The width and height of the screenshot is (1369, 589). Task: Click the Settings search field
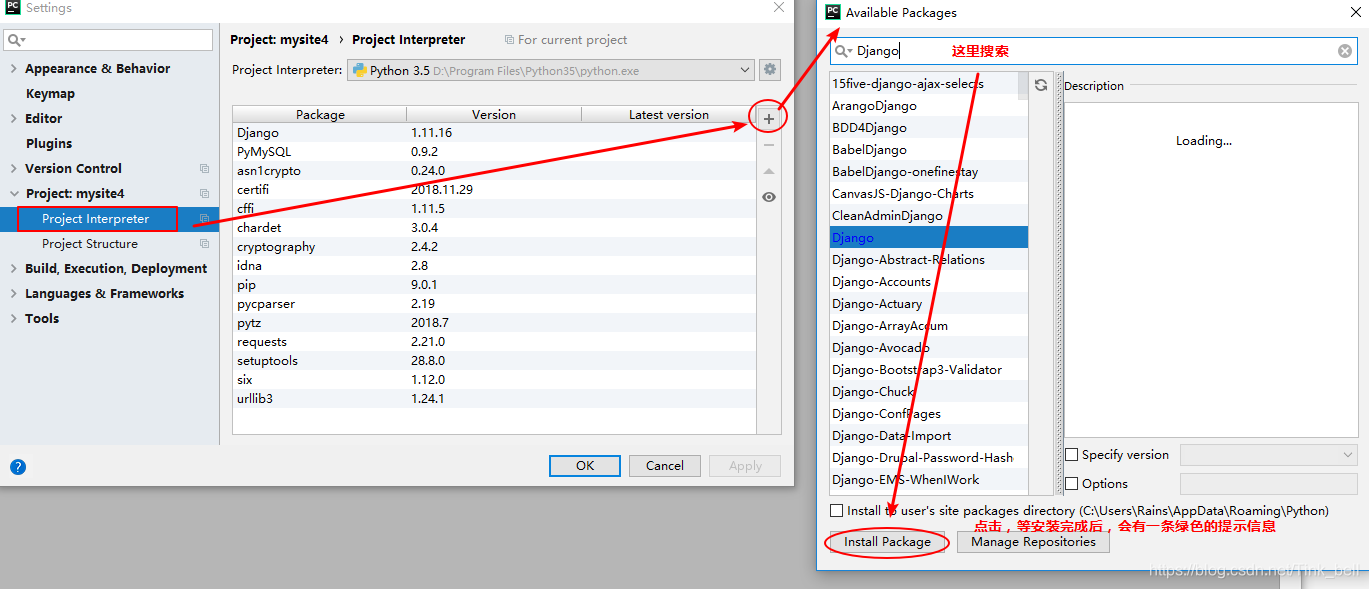pyautogui.click(x=108, y=40)
